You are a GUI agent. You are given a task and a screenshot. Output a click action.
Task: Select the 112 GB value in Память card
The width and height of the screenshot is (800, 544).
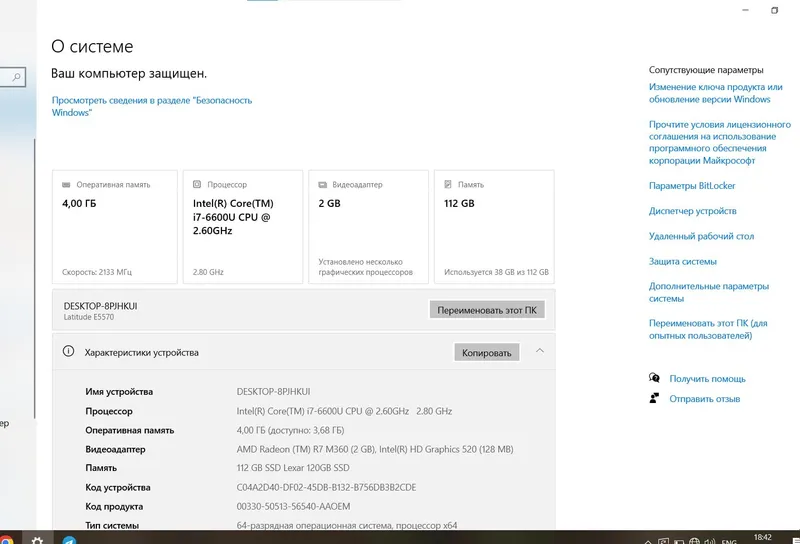coord(459,203)
